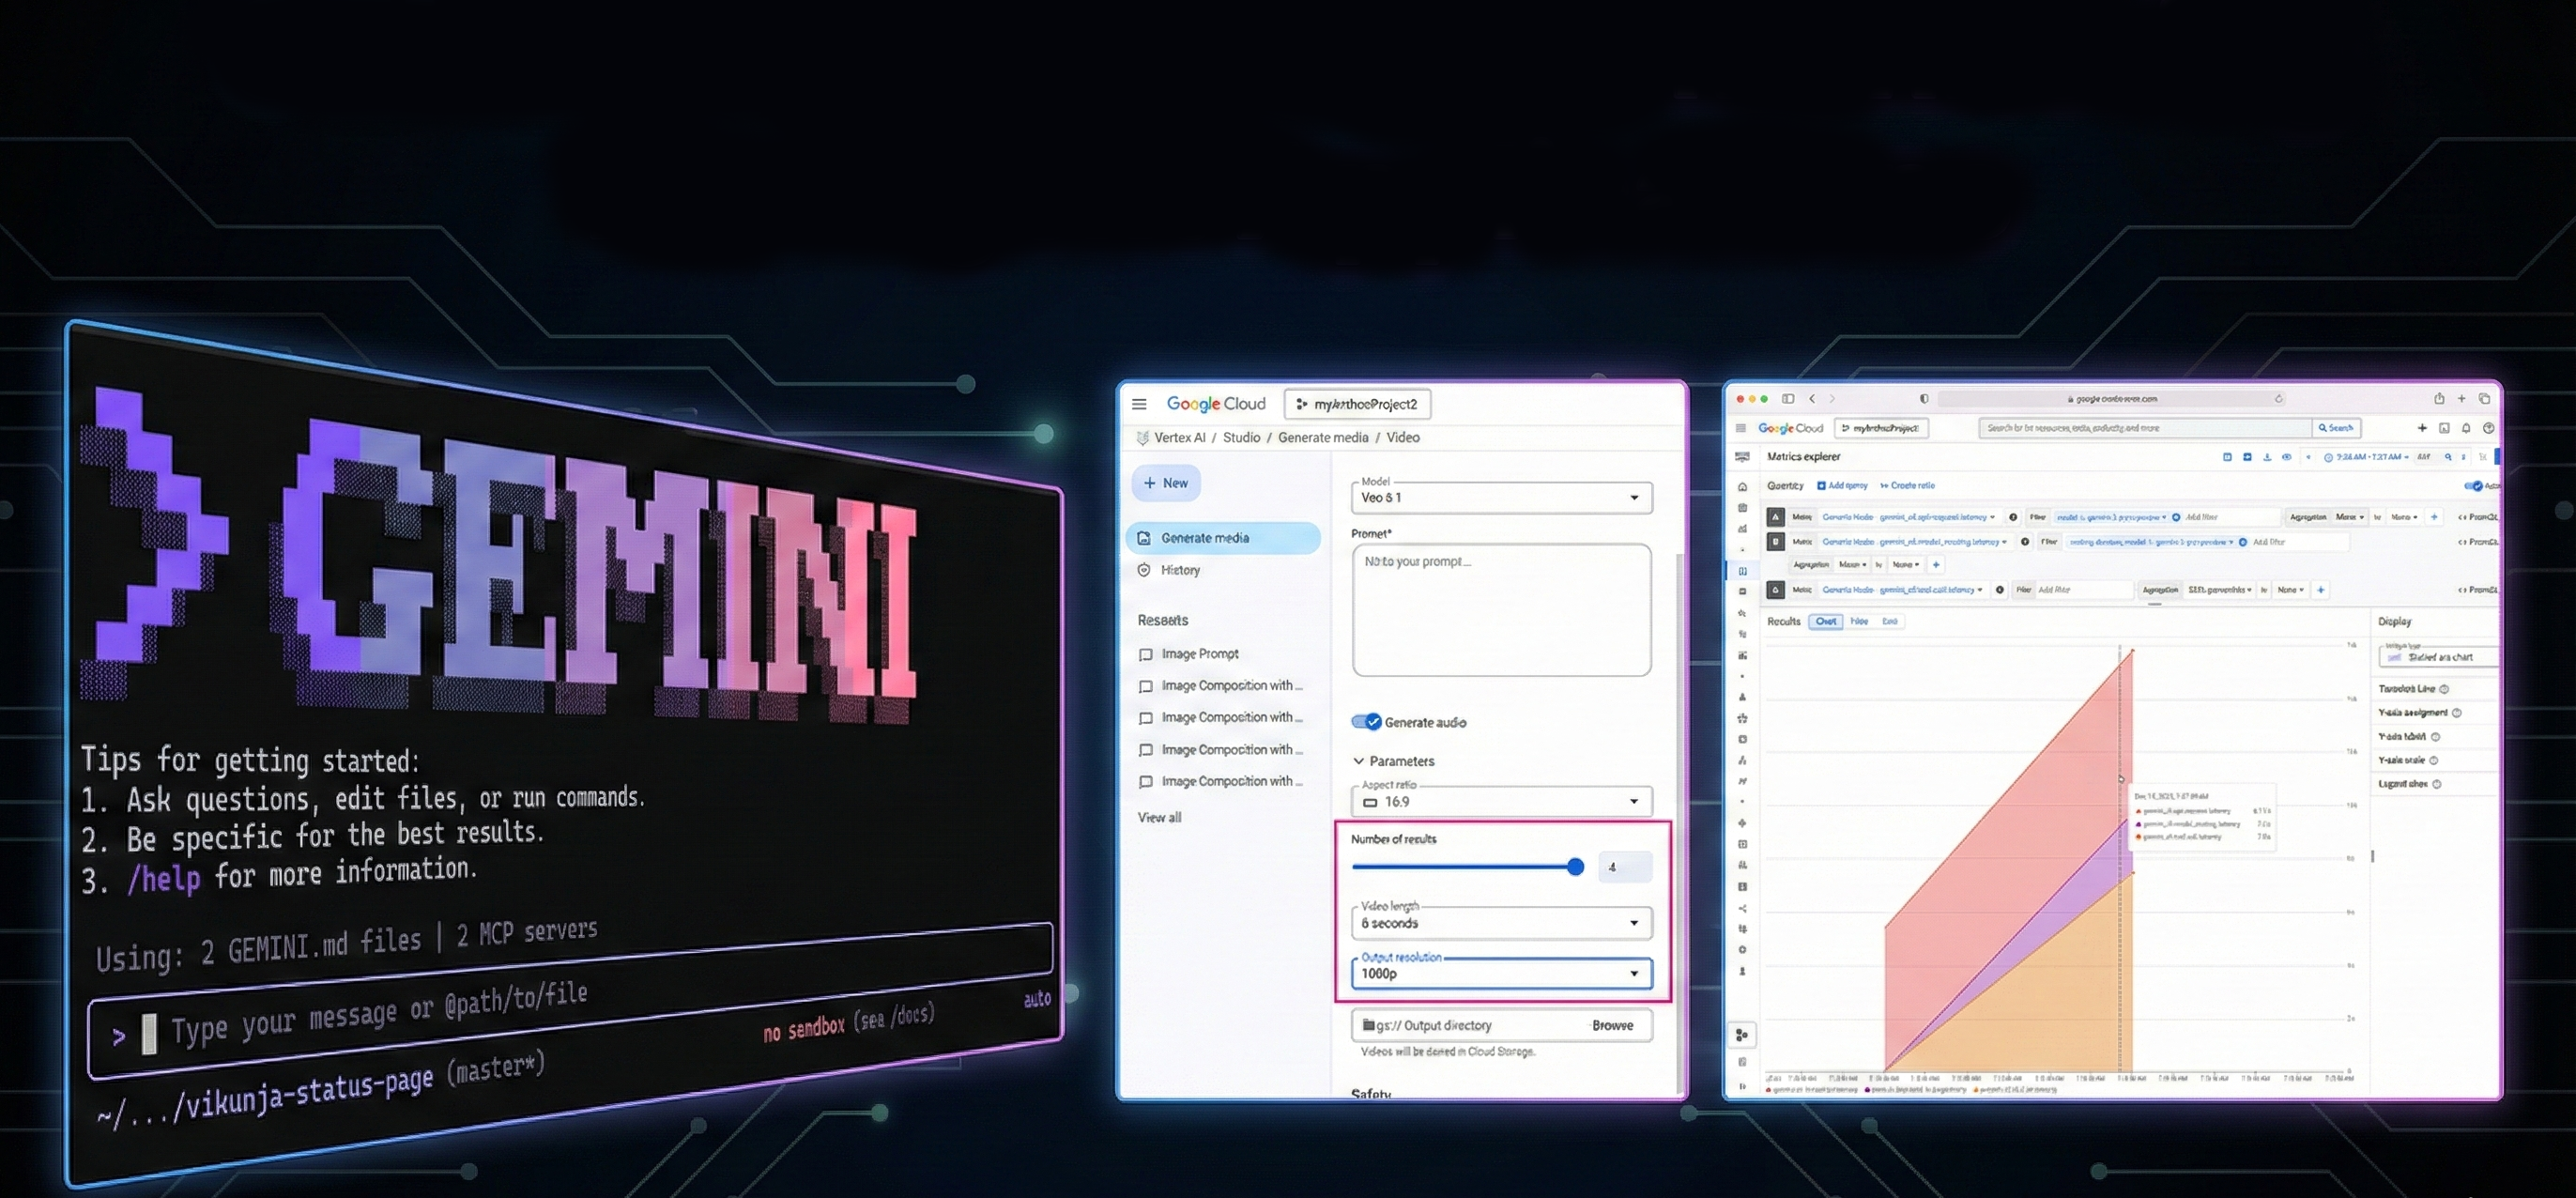2576x1198 pixels.
Task: Click the Number of results slider handle
Action: 1576,867
